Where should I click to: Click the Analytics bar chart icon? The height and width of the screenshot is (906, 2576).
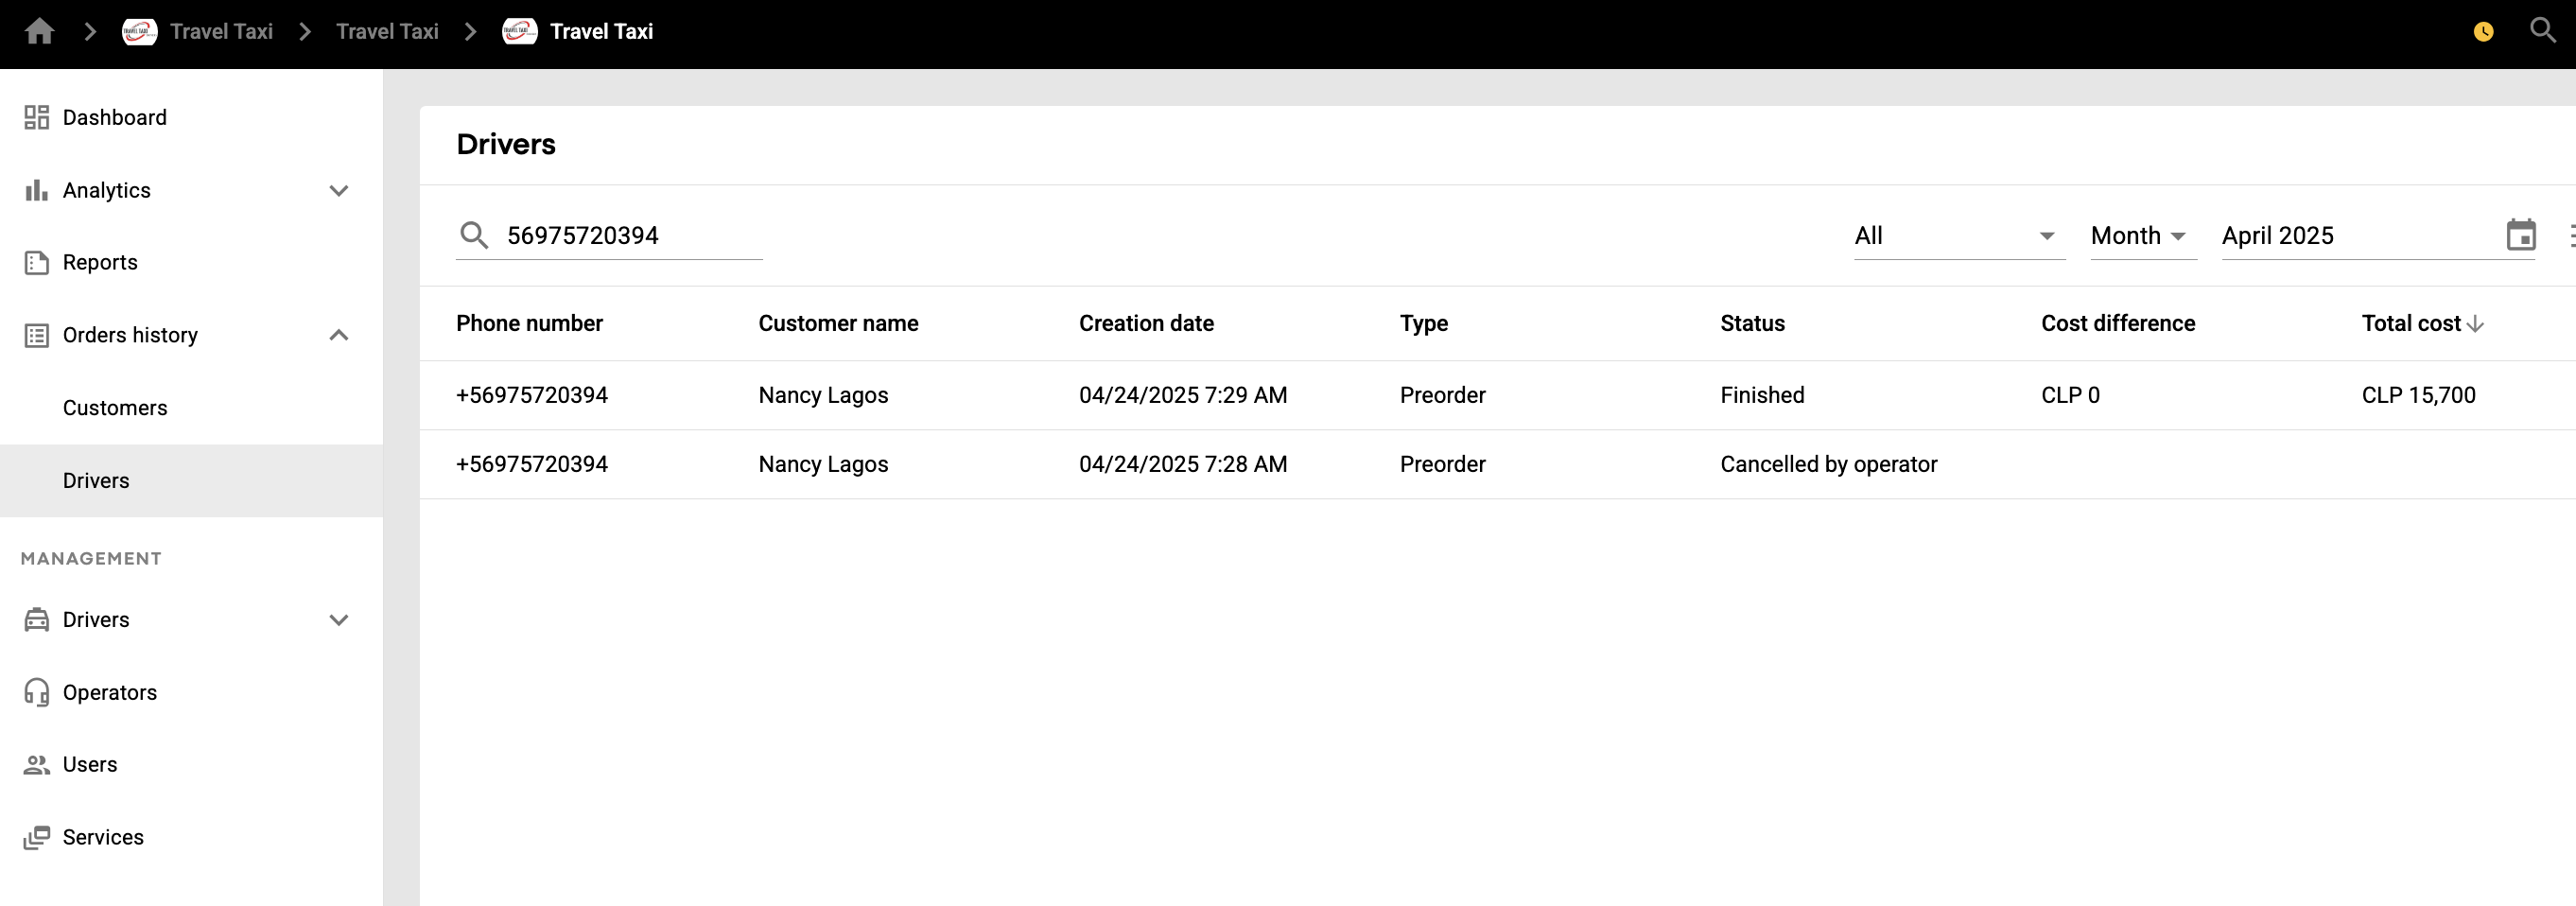click(37, 190)
